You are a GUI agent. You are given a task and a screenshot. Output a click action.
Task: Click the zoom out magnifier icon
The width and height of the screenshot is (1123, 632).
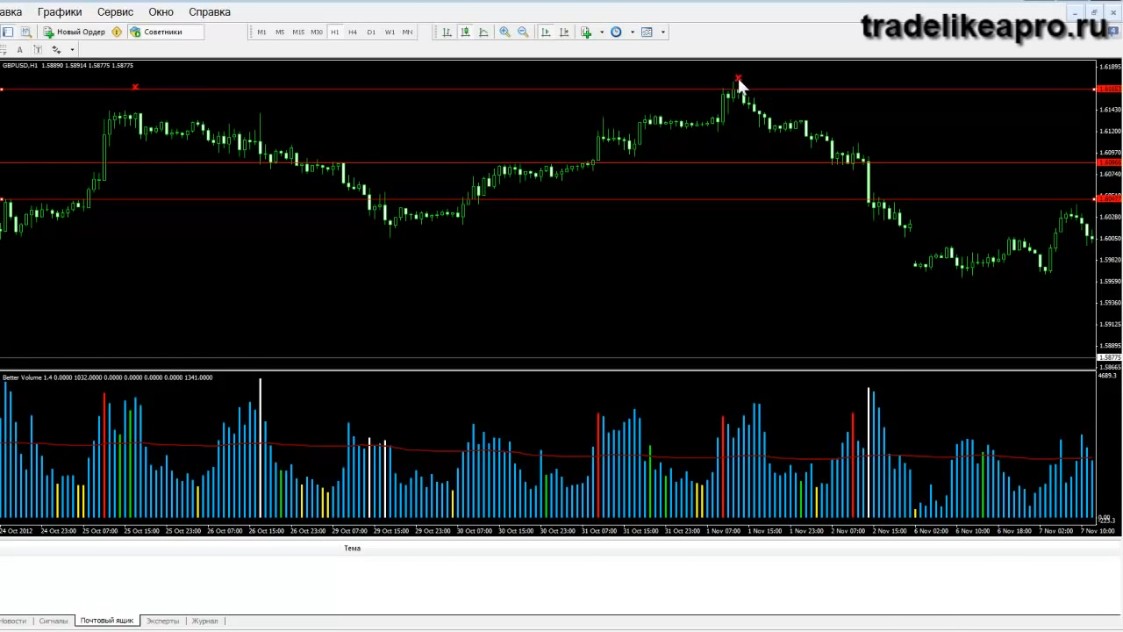[524, 32]
